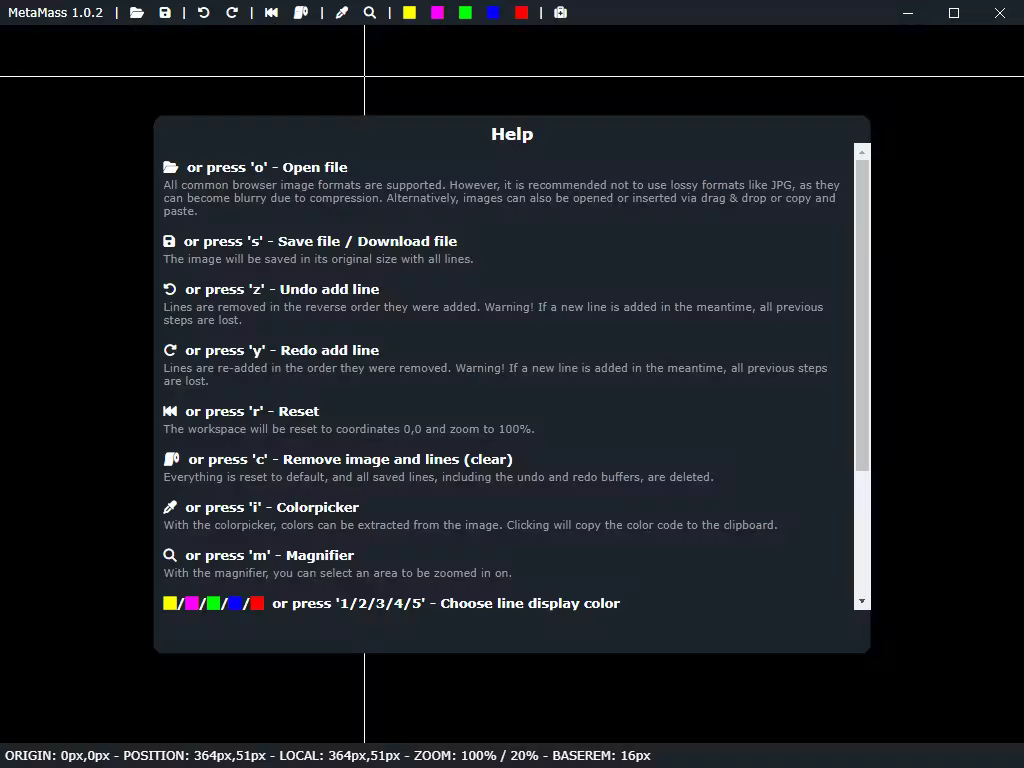The height and width of the screenshot is (768, 1024).
Task: Select blue line display color
Action: (492, 13)
